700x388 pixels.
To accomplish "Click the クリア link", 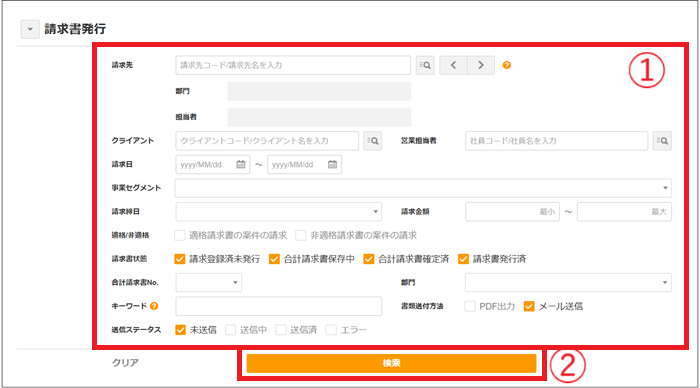I will [125, 363].
